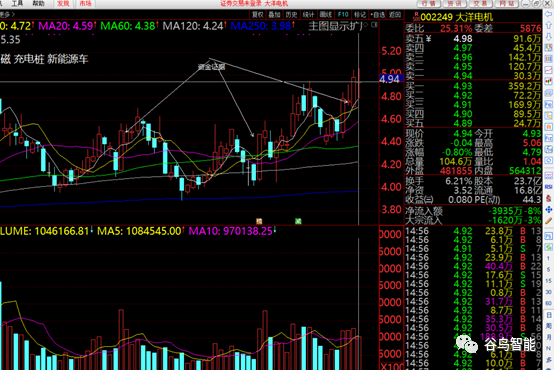Switch to the 日 daily period

(548, 314)
